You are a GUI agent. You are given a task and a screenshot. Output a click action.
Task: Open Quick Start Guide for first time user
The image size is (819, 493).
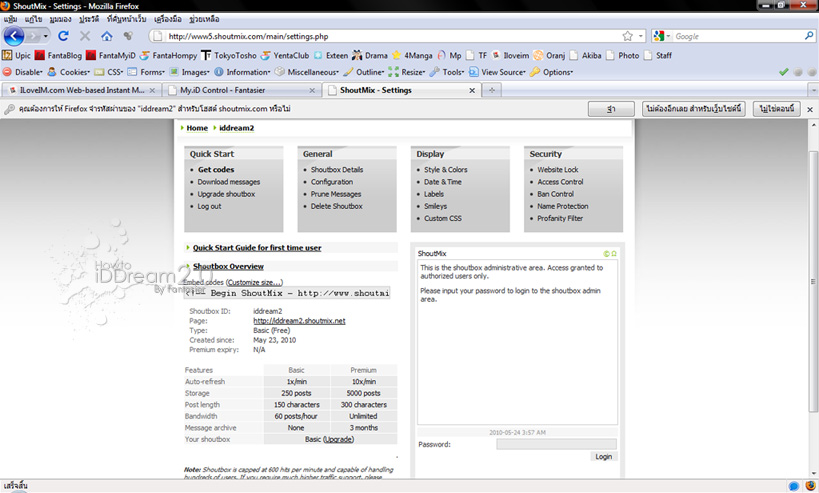click(x=257, y=248)
